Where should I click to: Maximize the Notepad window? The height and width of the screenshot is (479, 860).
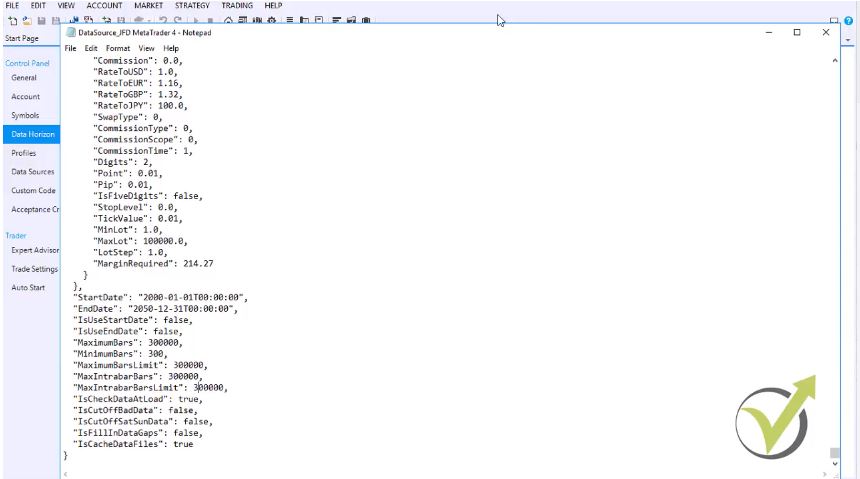[x=797, y=33]
